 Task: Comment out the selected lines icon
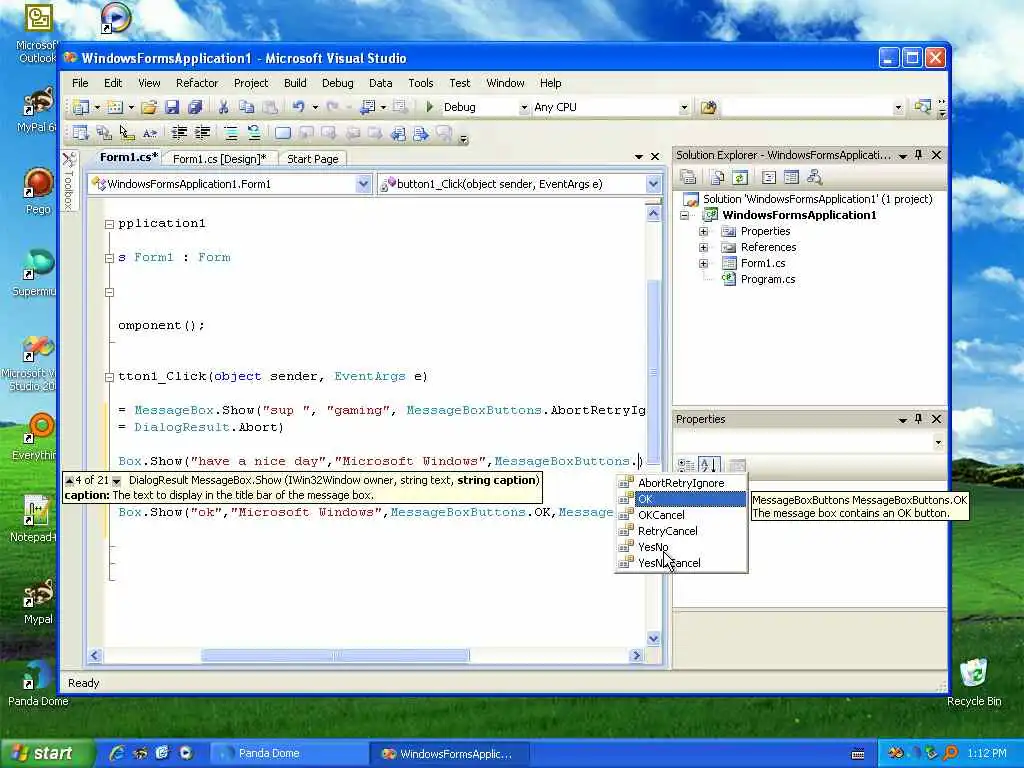click(x=231, y=133)
